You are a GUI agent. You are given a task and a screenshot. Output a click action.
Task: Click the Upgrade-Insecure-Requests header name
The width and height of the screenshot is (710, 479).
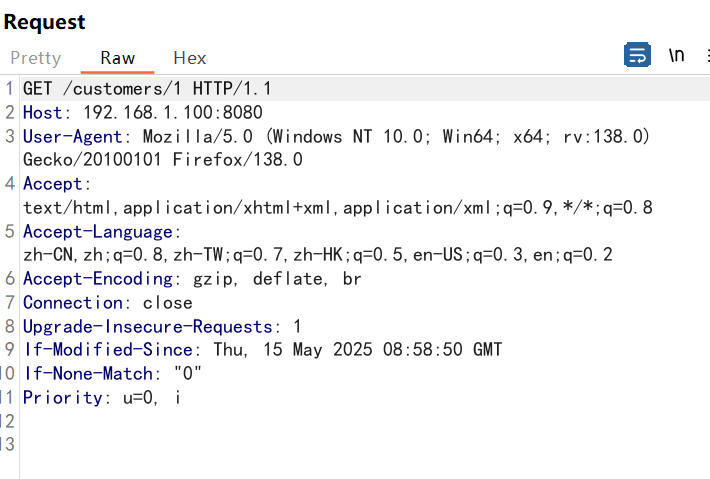coord(148,326)
